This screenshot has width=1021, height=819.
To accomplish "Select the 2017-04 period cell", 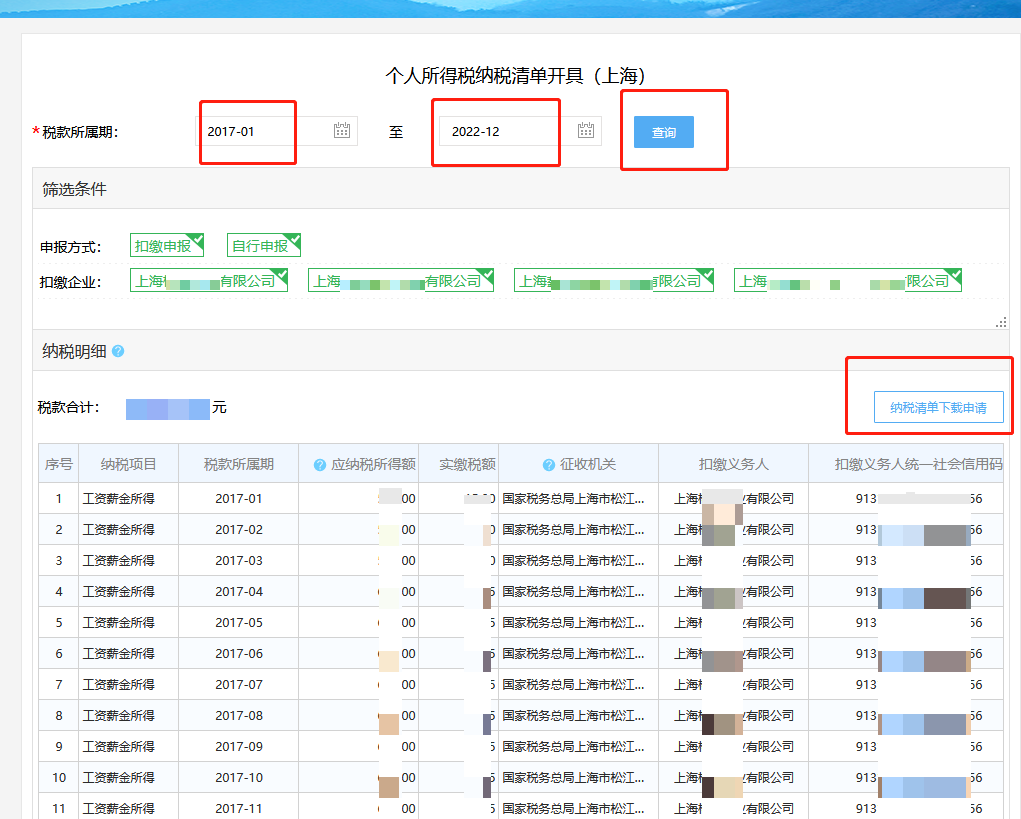I will click(238, 592).
